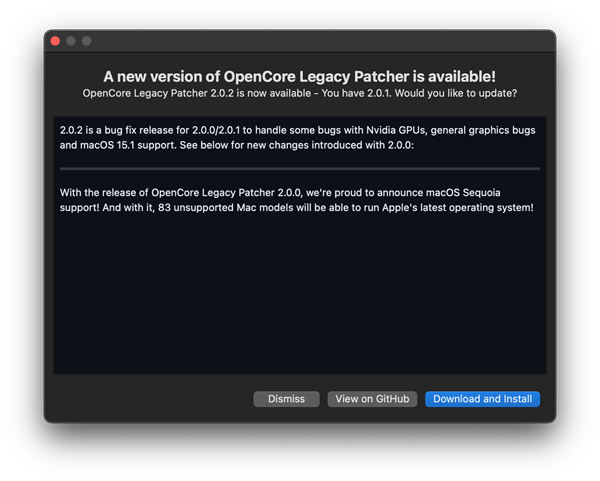Click "Would you like to update?" text
Screen dimensions: 600x481
click(459, 93)
